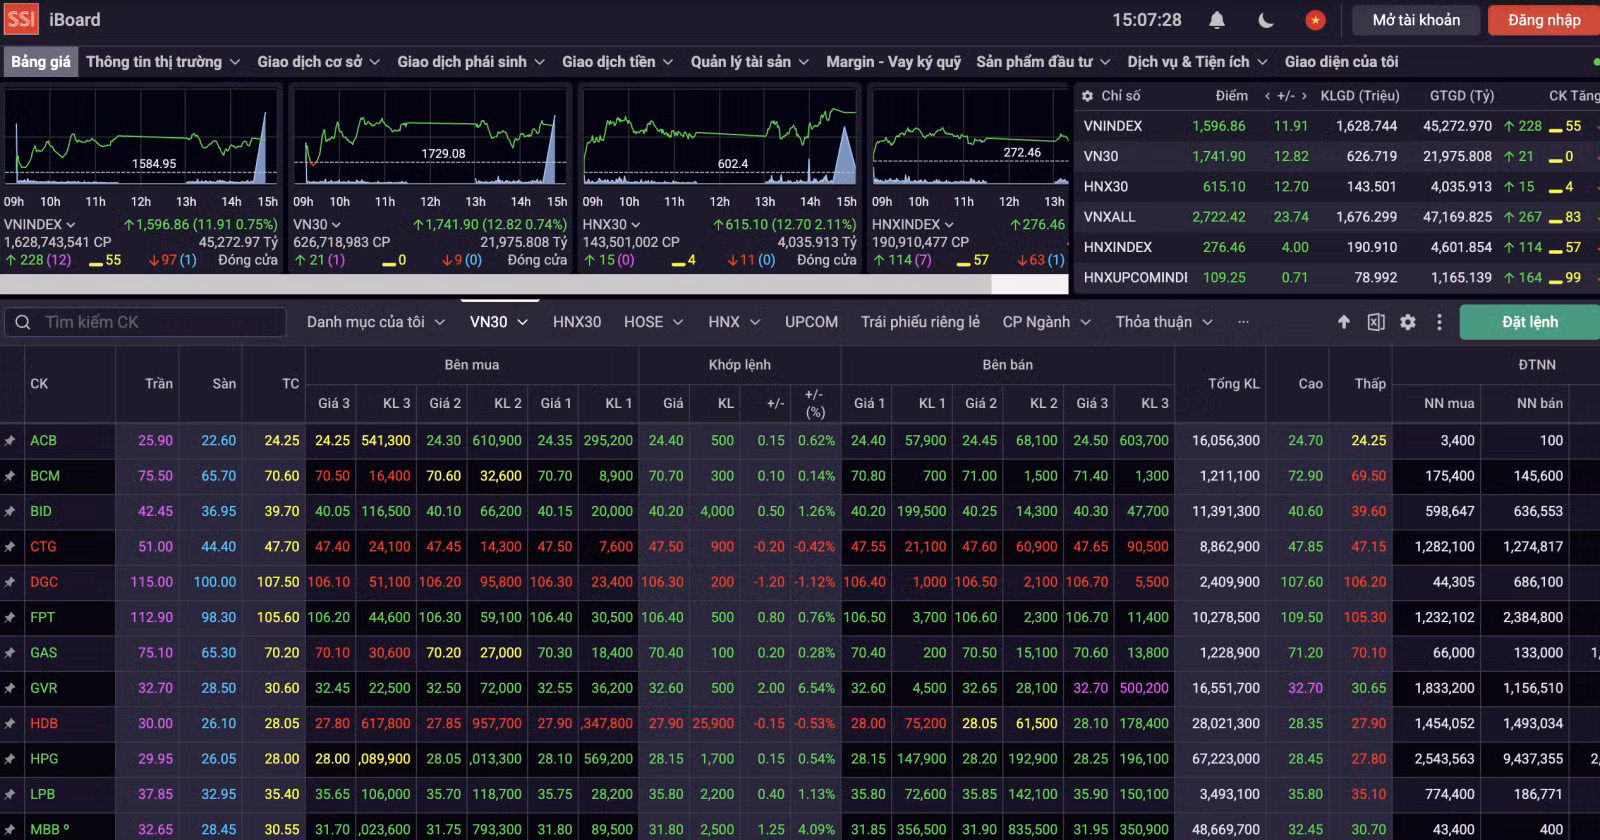Pin the DGC row
This screenshot has width=1600, height=840.
click(10, 582)
